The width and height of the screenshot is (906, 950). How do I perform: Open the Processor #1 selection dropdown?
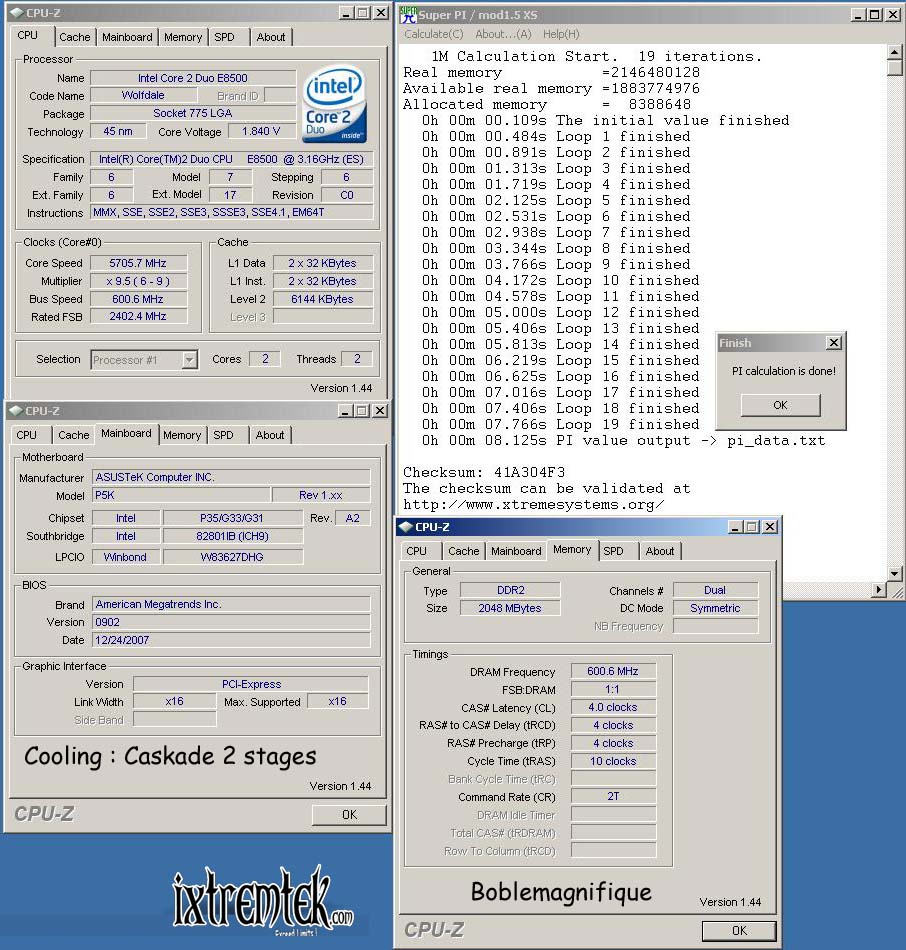[190, 360]
